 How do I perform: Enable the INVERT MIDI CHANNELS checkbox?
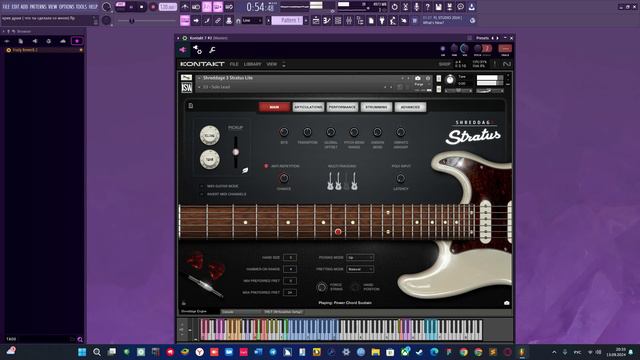pos(202,194)
